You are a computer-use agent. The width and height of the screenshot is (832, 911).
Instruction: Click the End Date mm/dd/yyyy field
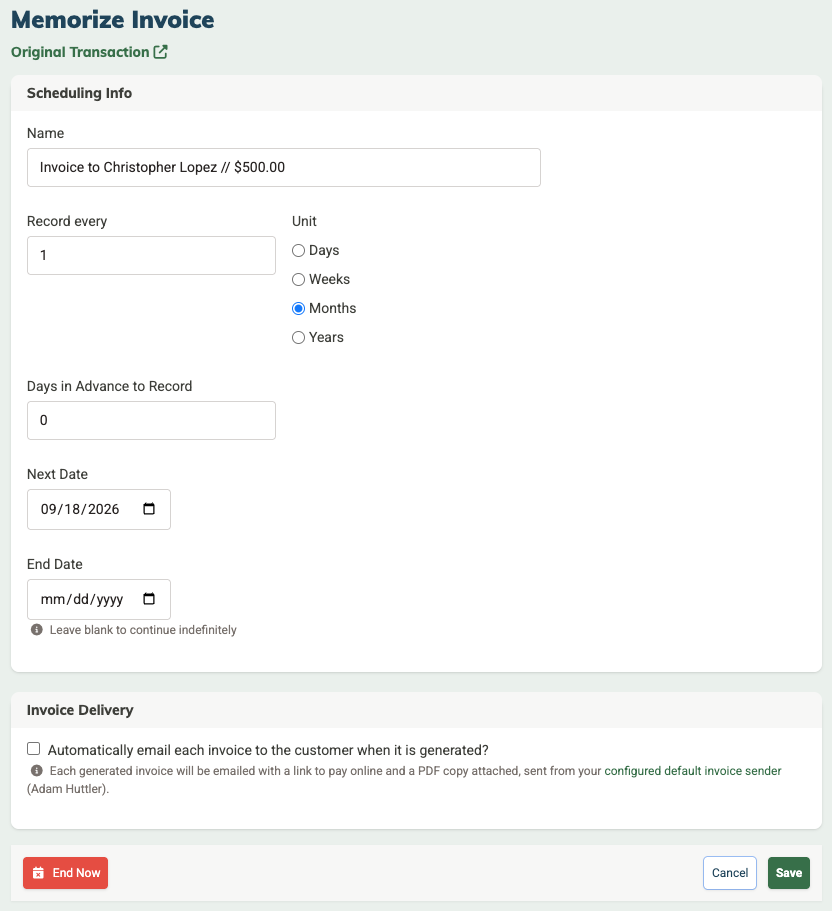point(99,599)
